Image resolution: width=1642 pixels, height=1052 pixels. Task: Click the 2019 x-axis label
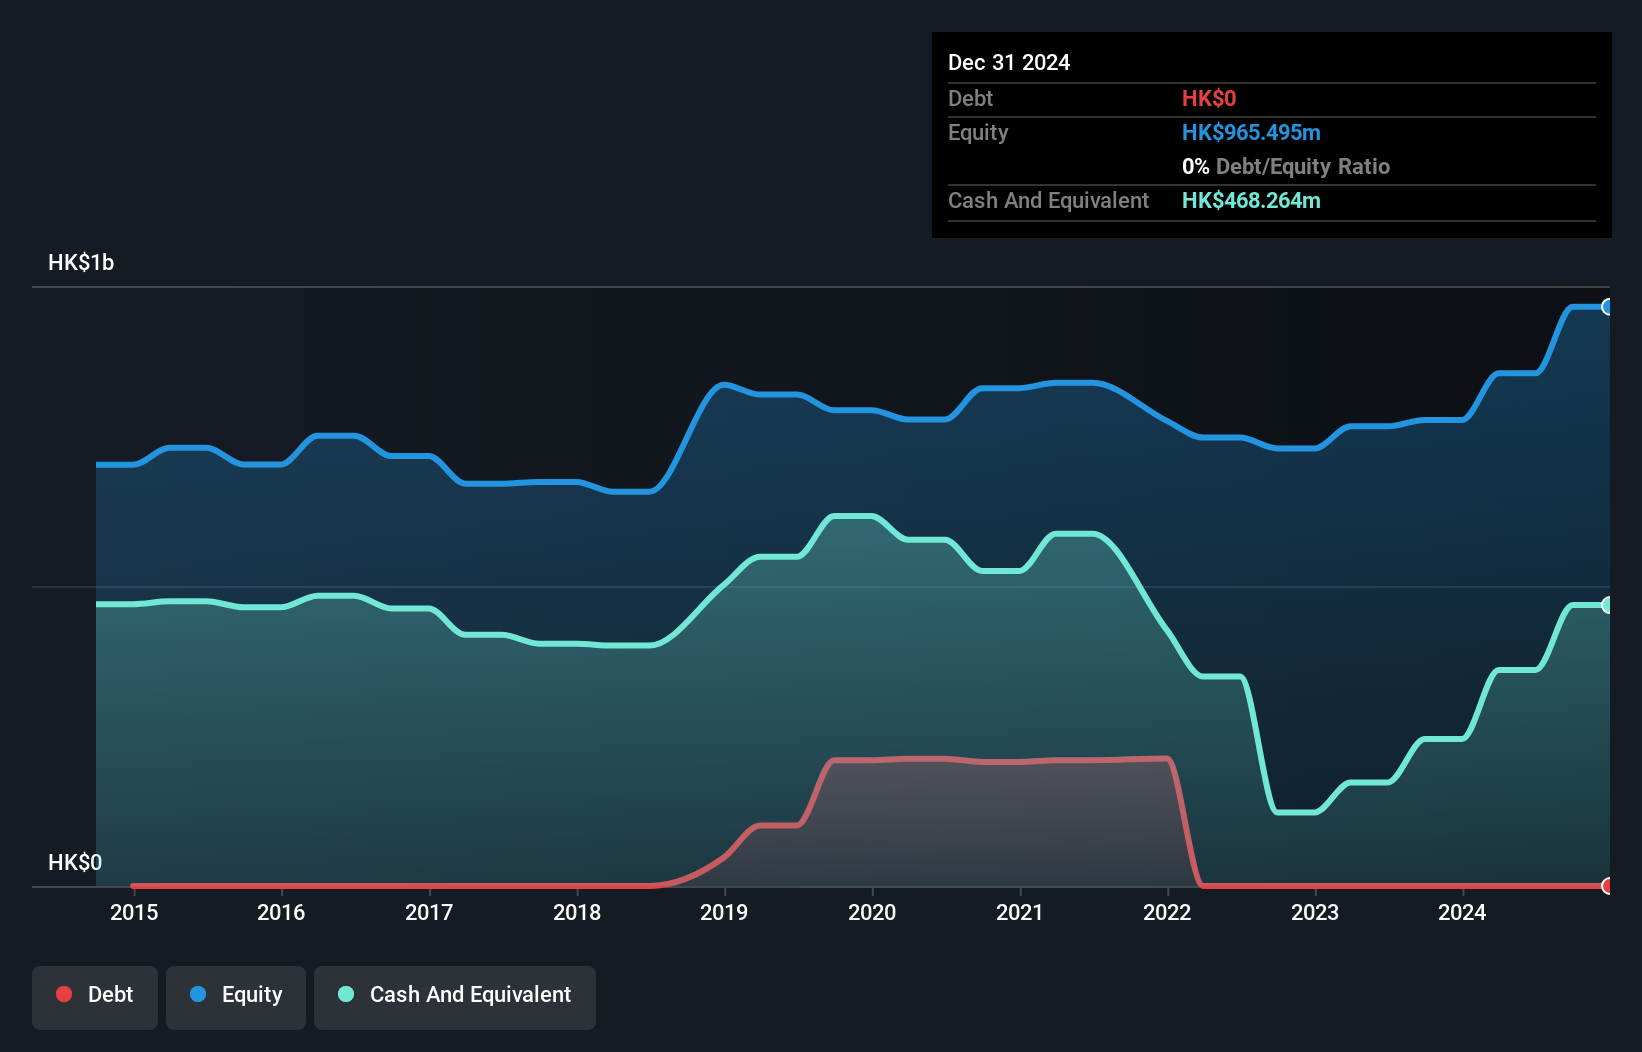[x=724, y=912]
